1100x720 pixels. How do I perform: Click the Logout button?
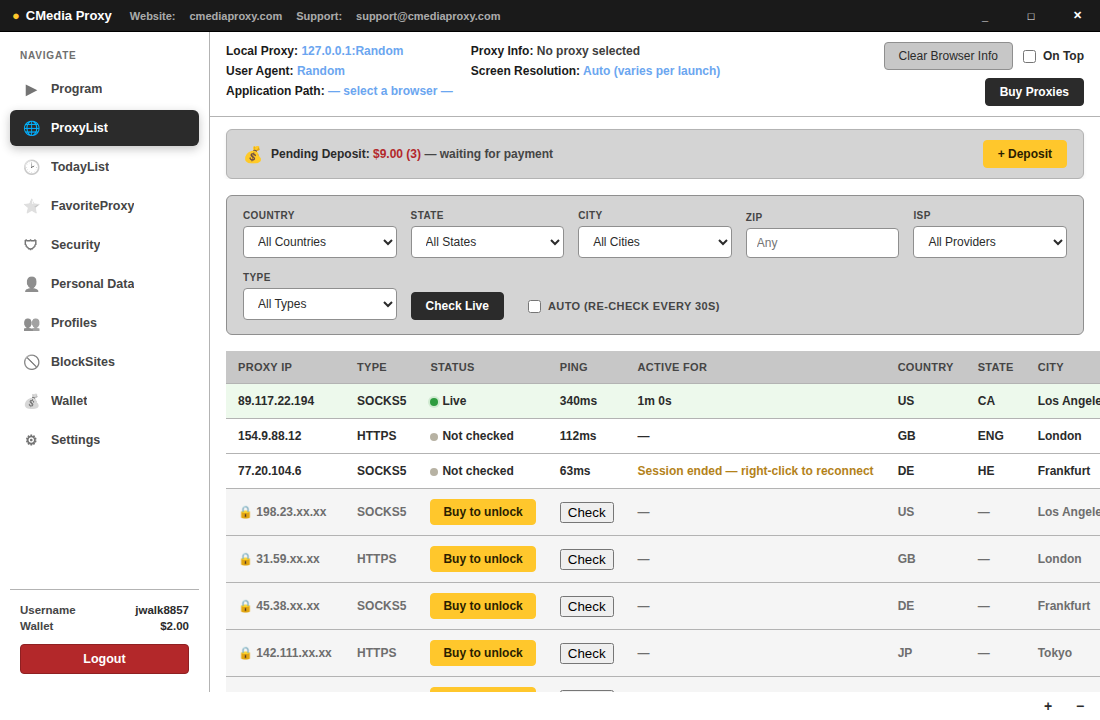pyautogui.click(x=105, y=659)
